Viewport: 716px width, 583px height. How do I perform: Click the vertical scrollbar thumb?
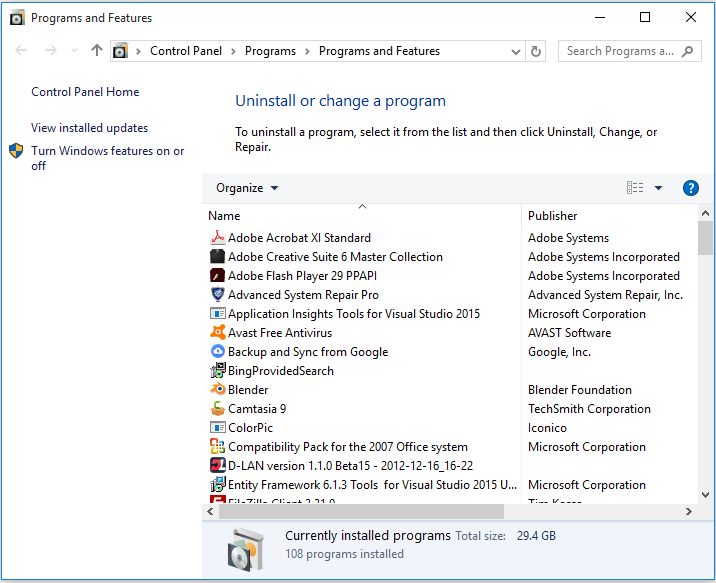pyautogui.click(x=705, y=238)
